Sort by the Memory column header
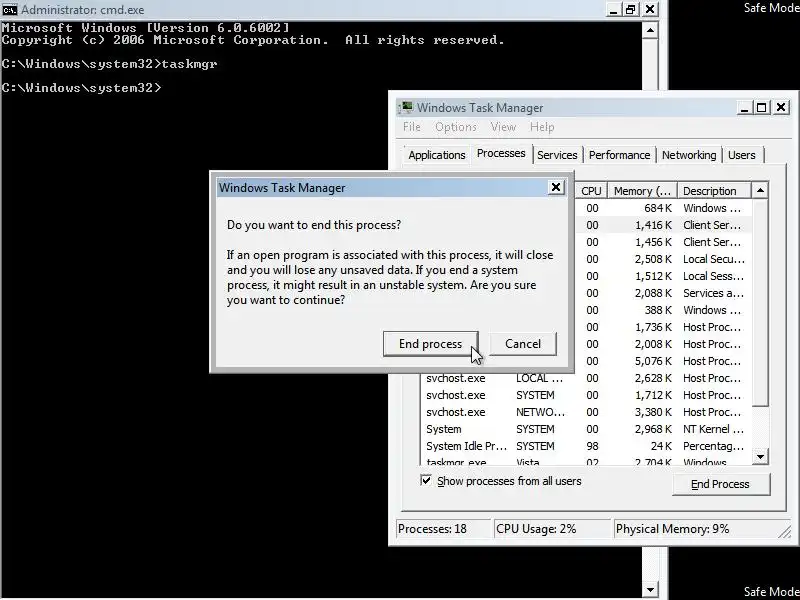800x600 pixels. point(642,191)
